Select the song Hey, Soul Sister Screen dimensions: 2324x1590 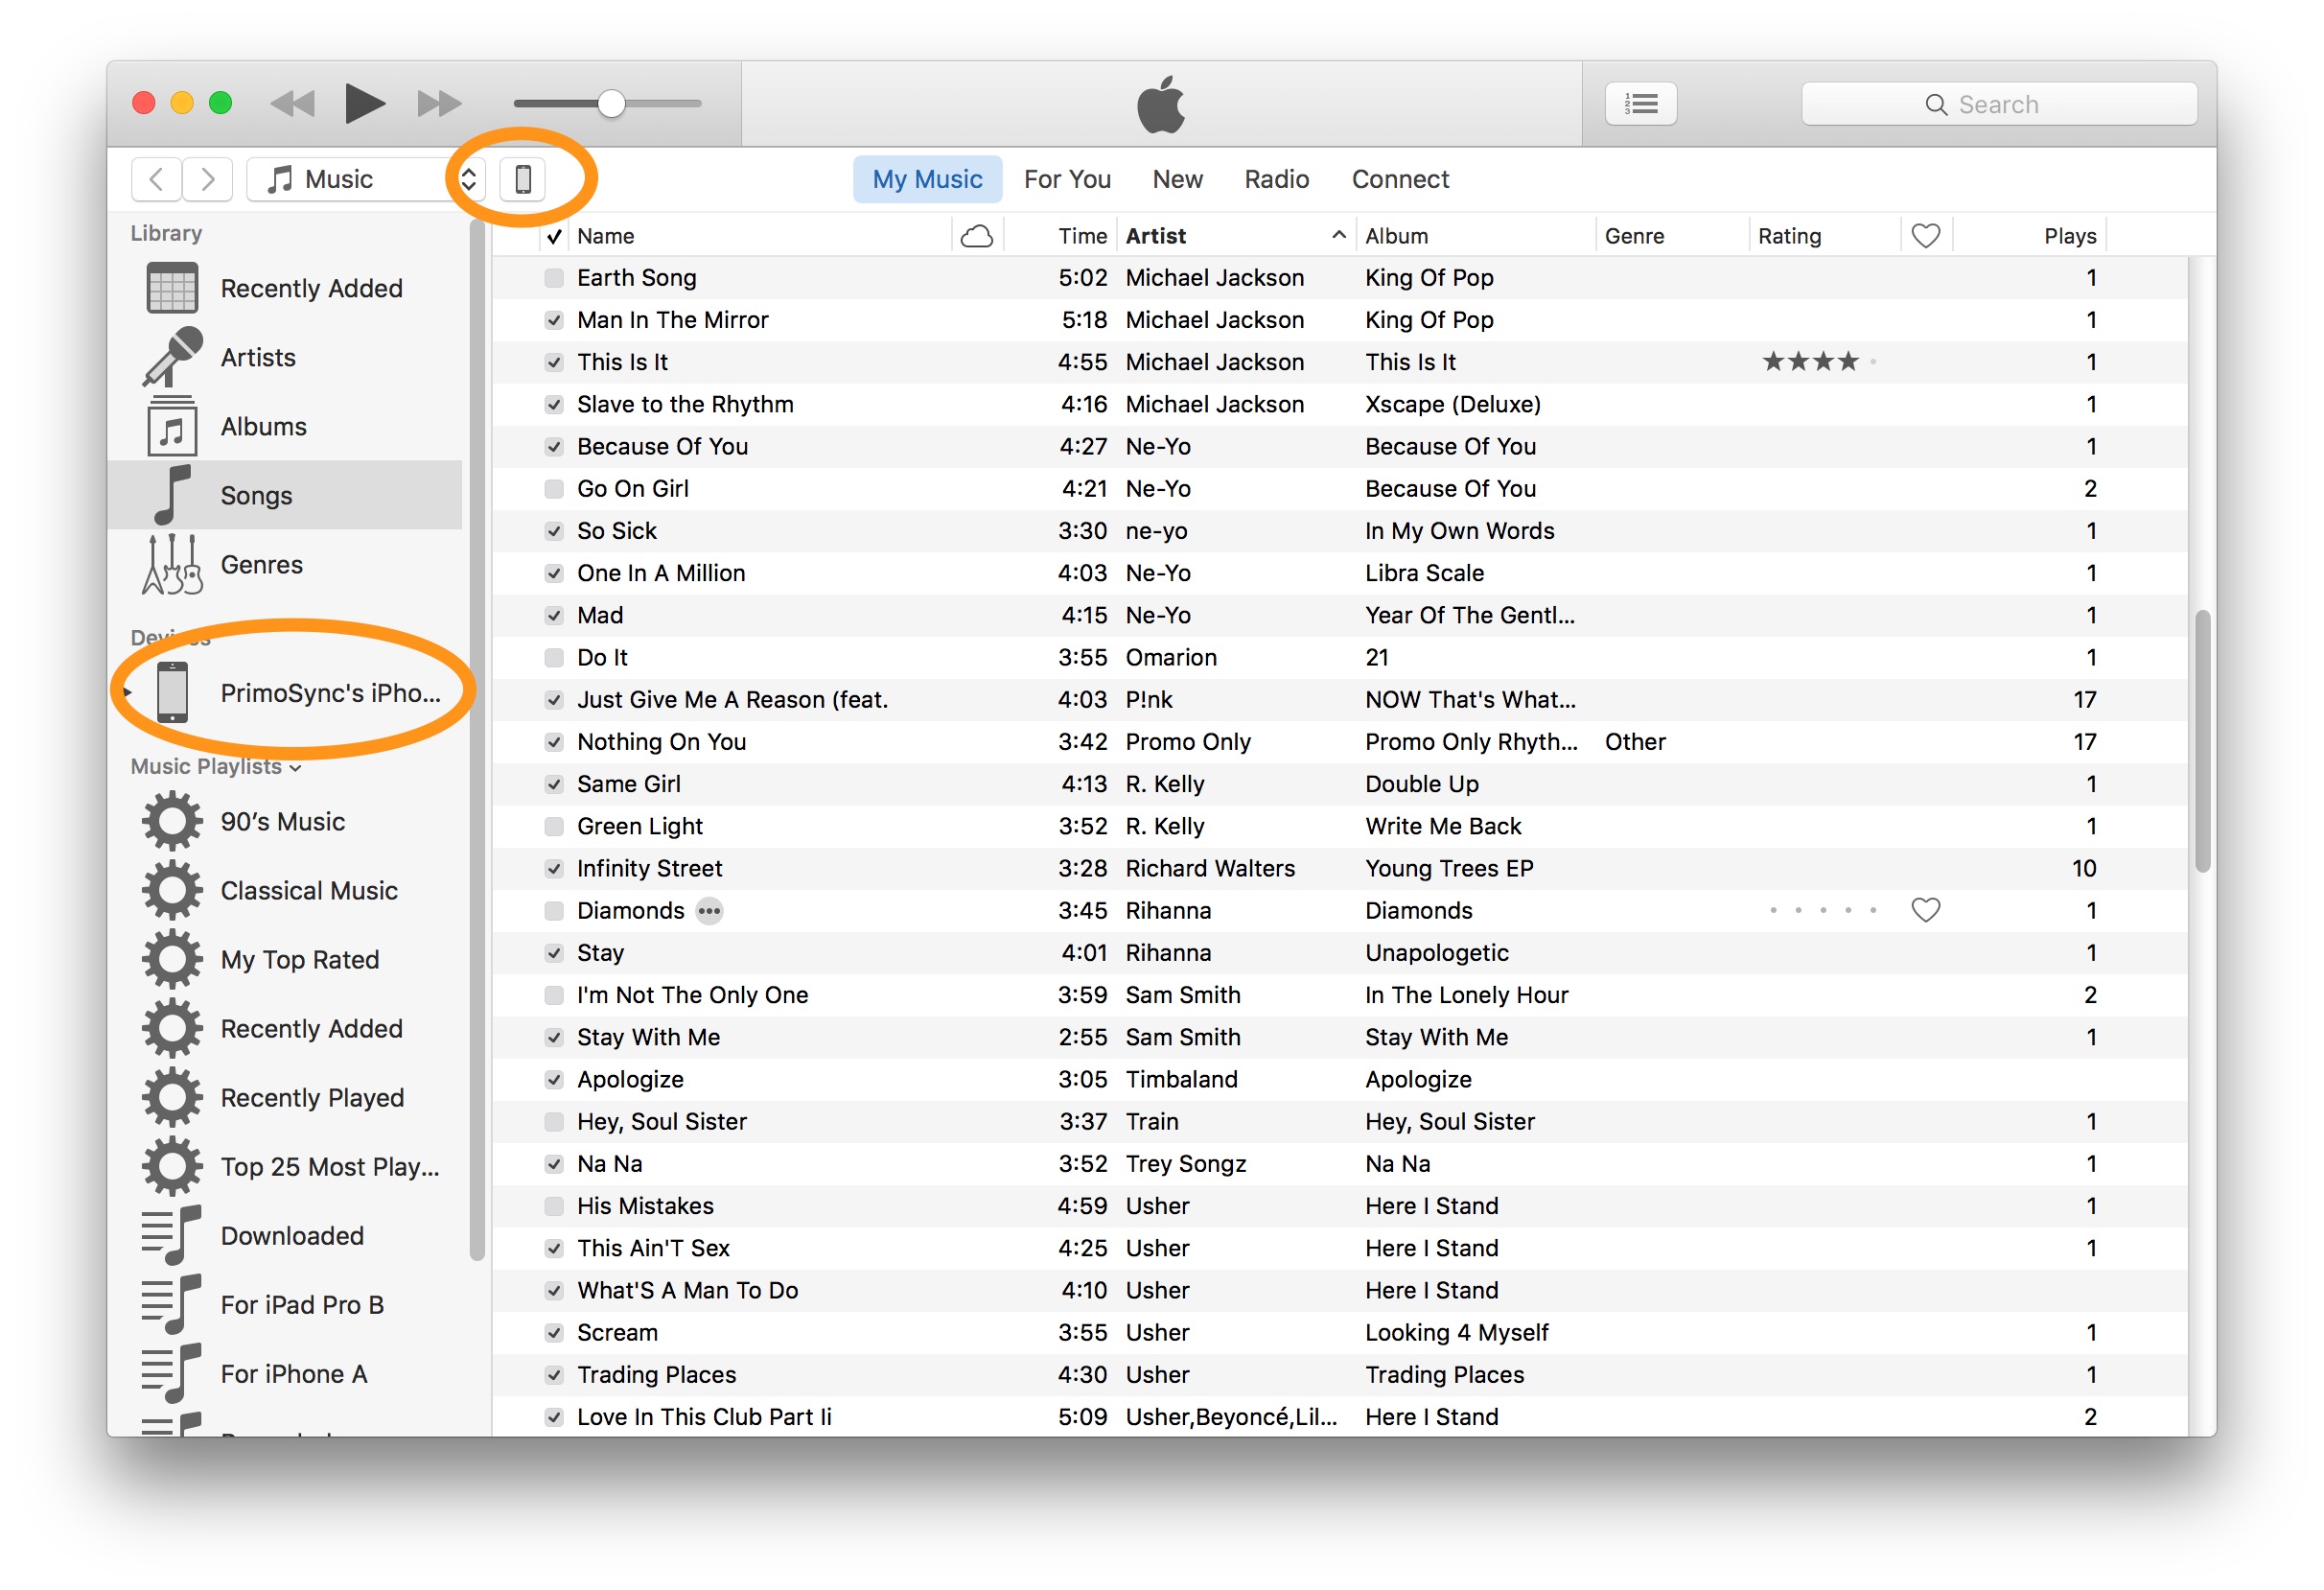coord(1340,1122)
